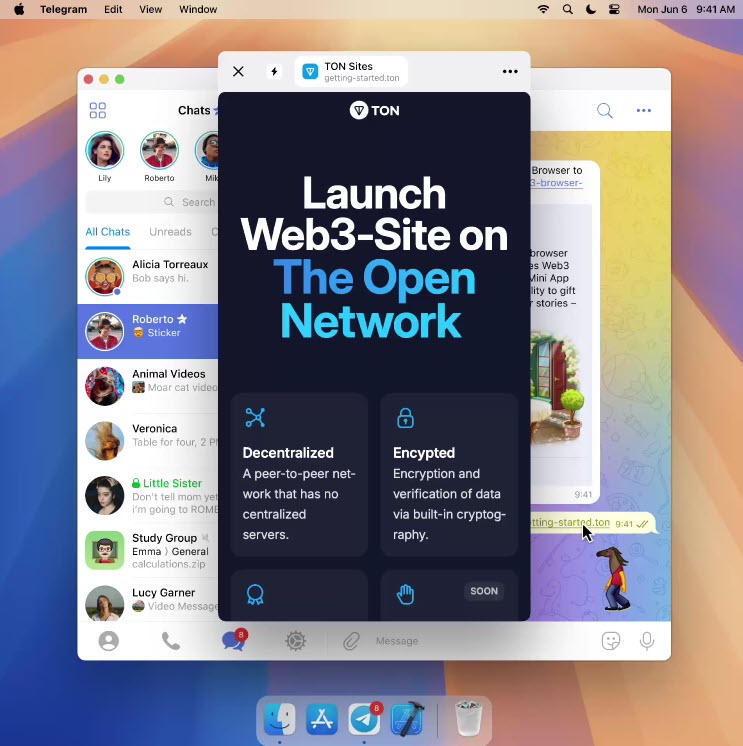Click the TON Sites address bar
743x746 pixels.
pos(351,71)
